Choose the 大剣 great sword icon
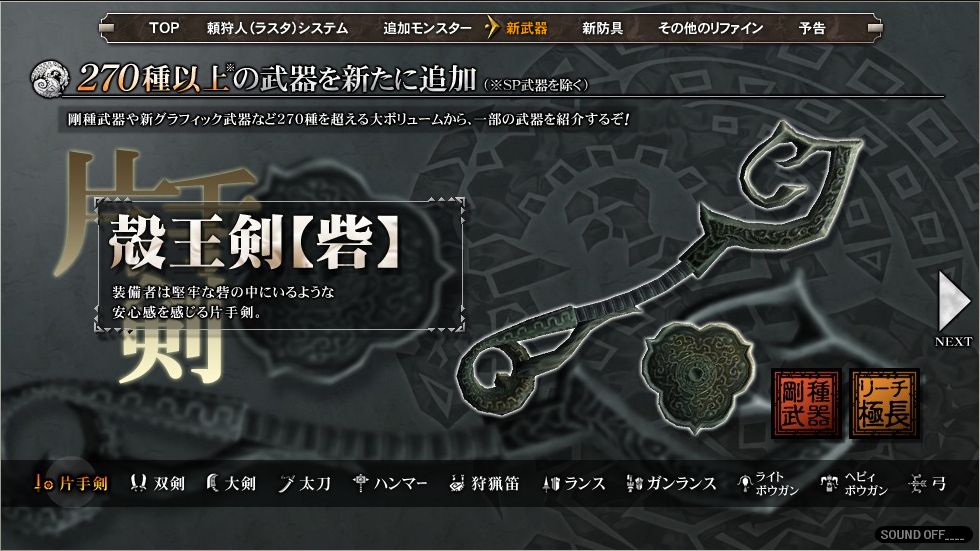The width and height of the screenshot is (980, 551). (231, 483)
